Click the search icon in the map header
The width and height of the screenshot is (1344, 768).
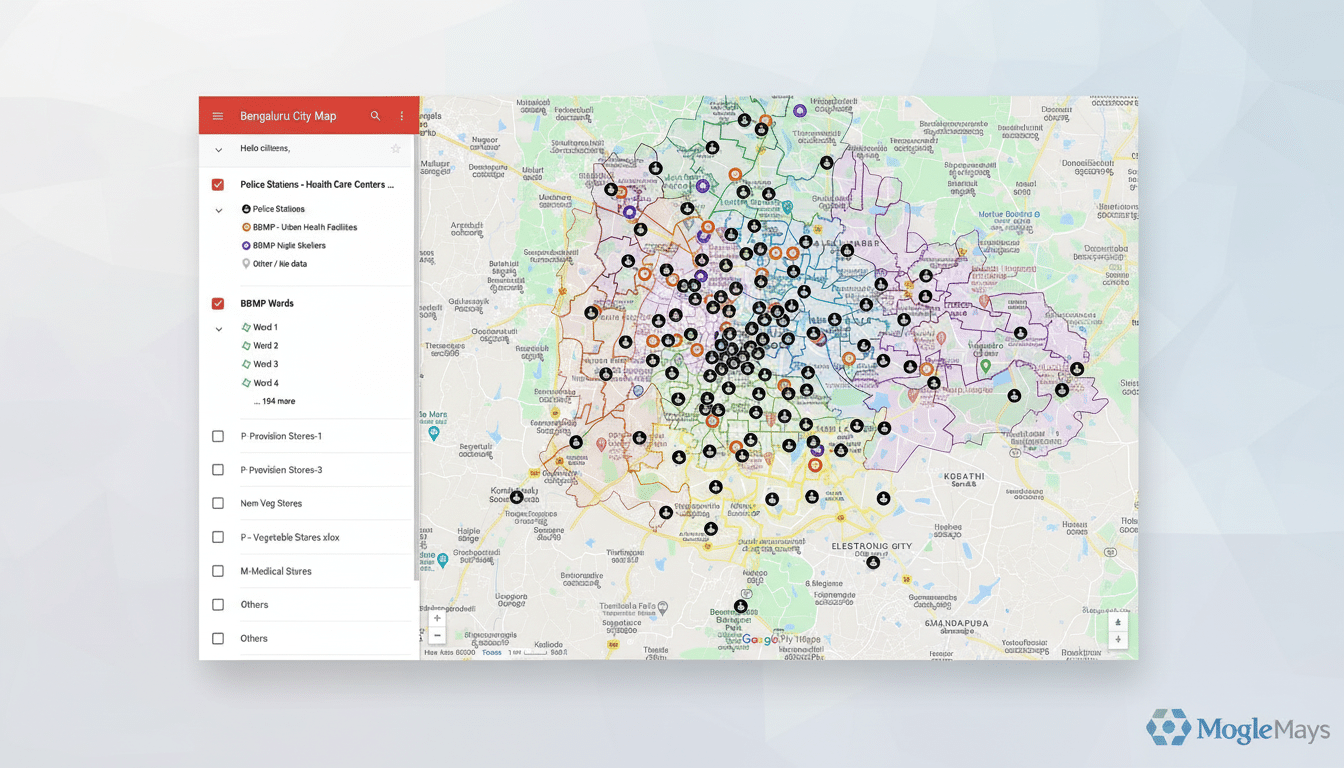pyautogui.click(x=375, y=115)
